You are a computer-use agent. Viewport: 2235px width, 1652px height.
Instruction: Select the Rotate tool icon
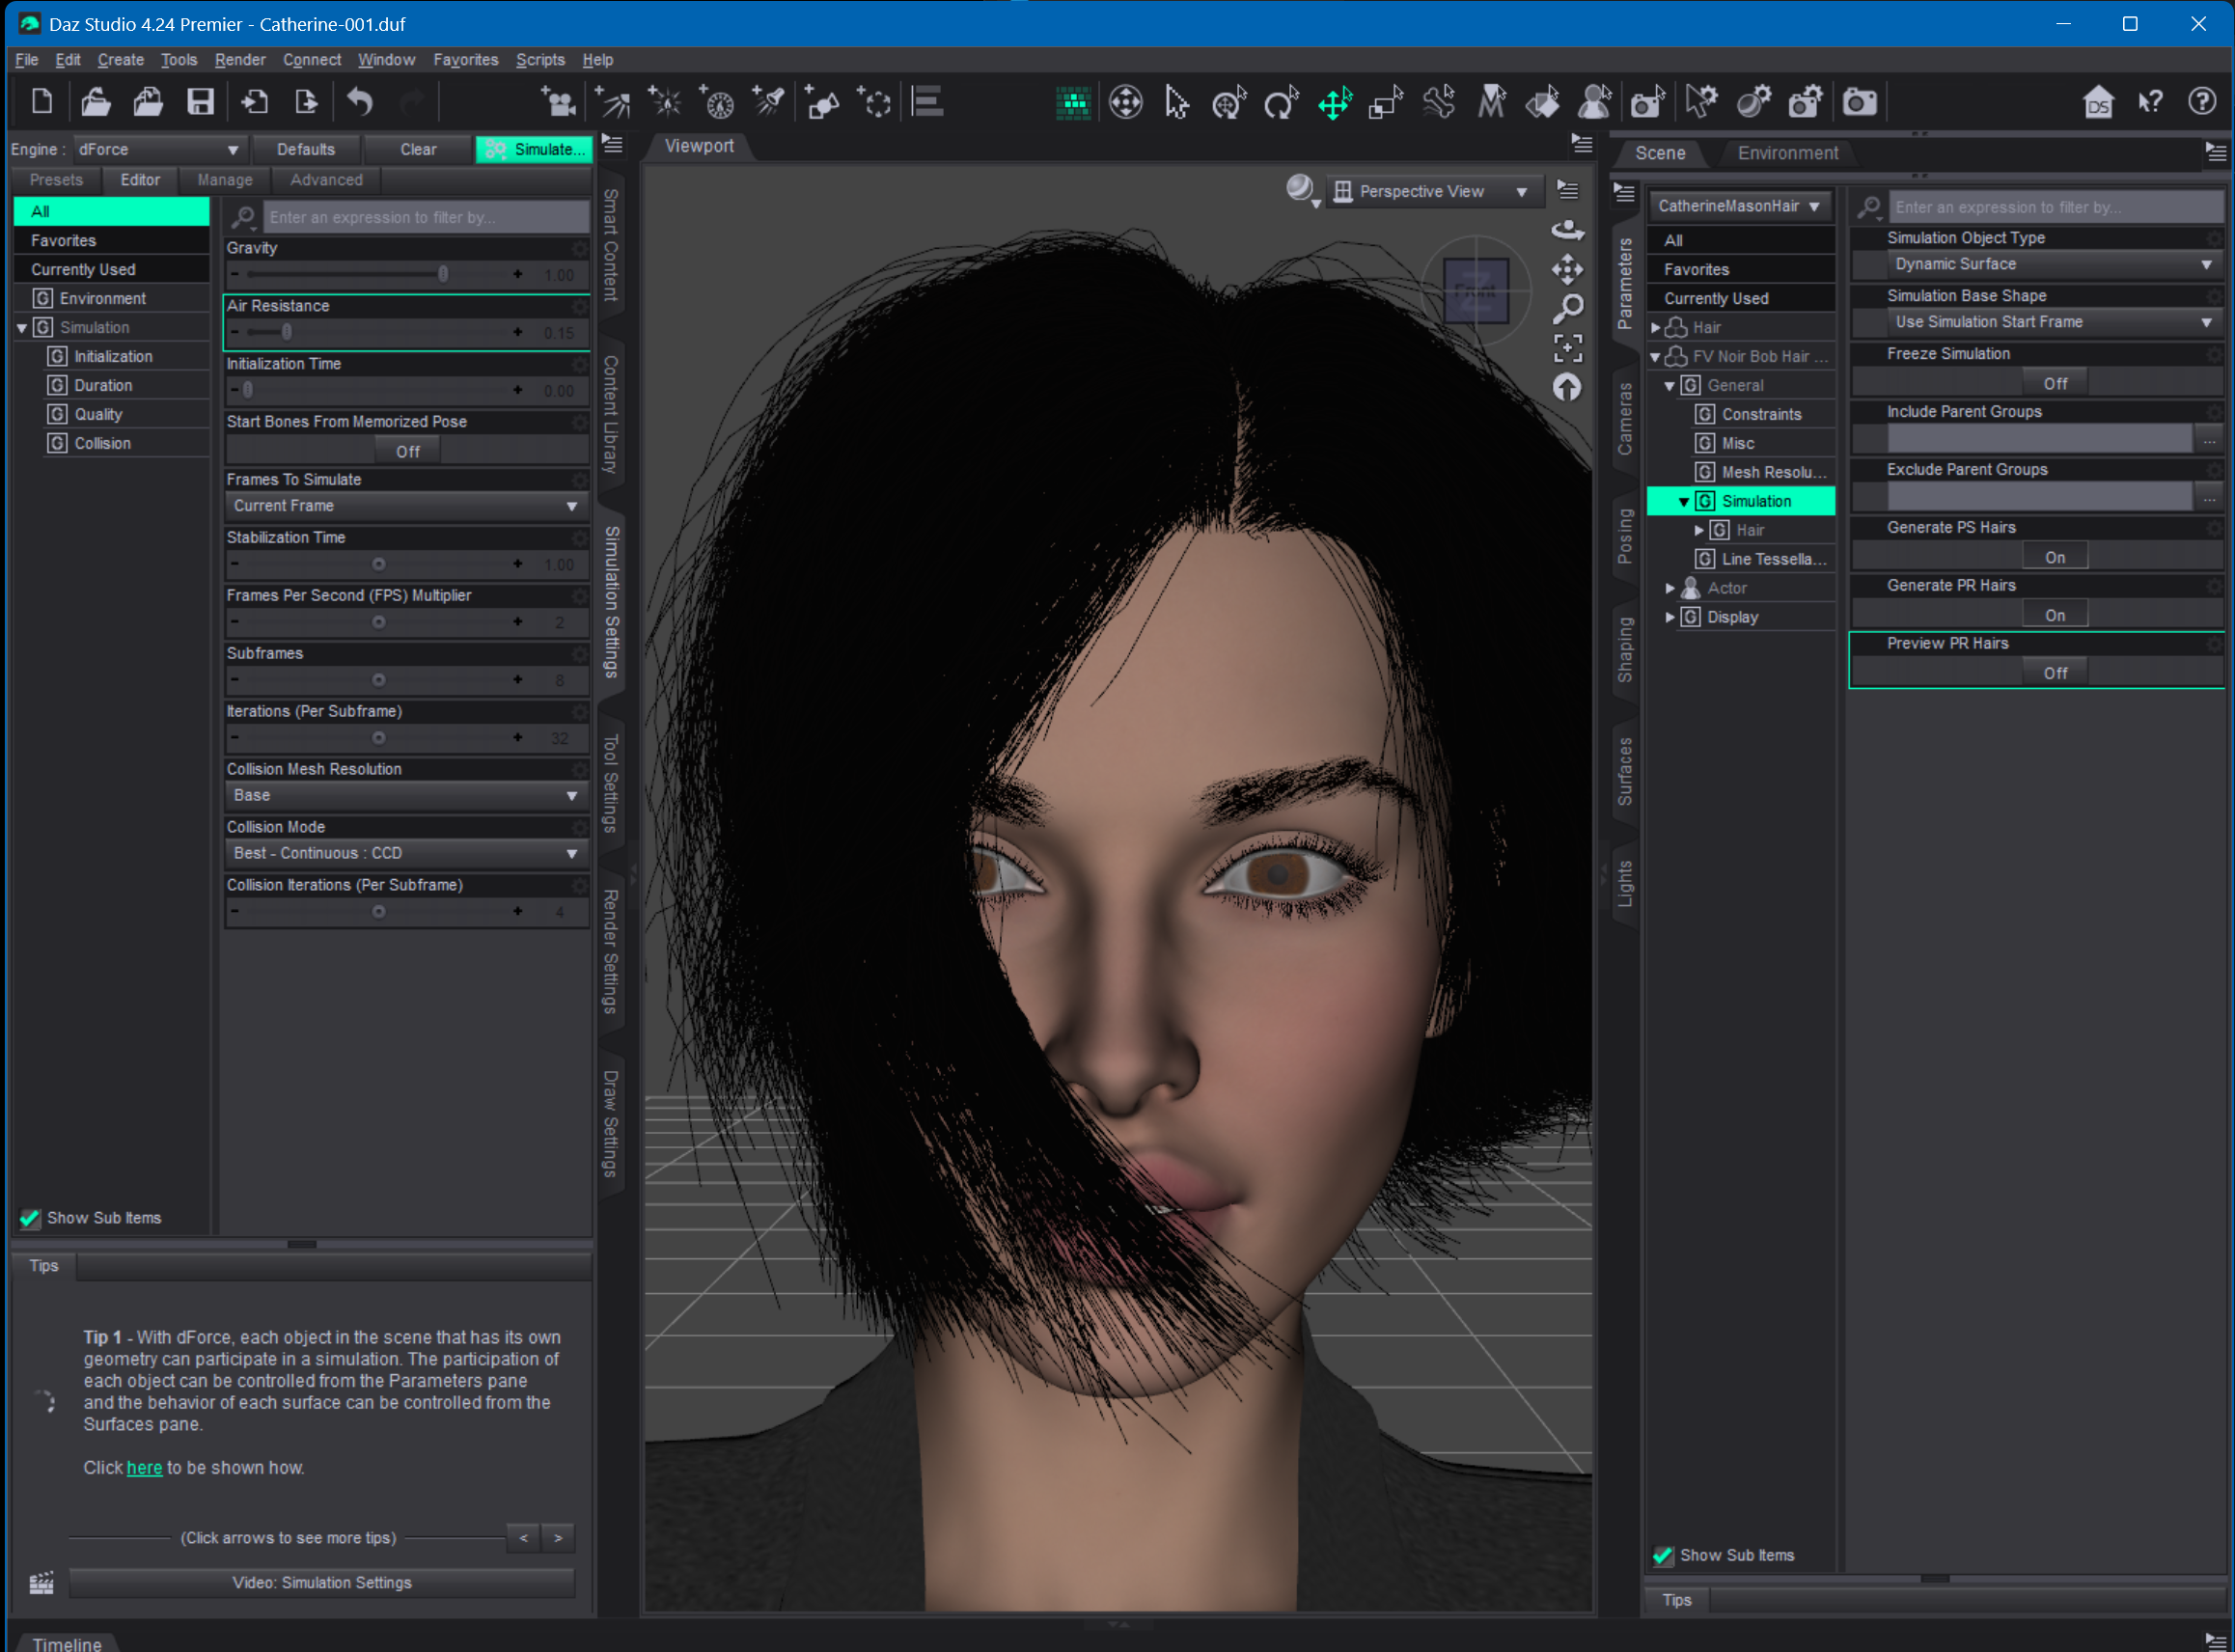tap(1281, 102)
